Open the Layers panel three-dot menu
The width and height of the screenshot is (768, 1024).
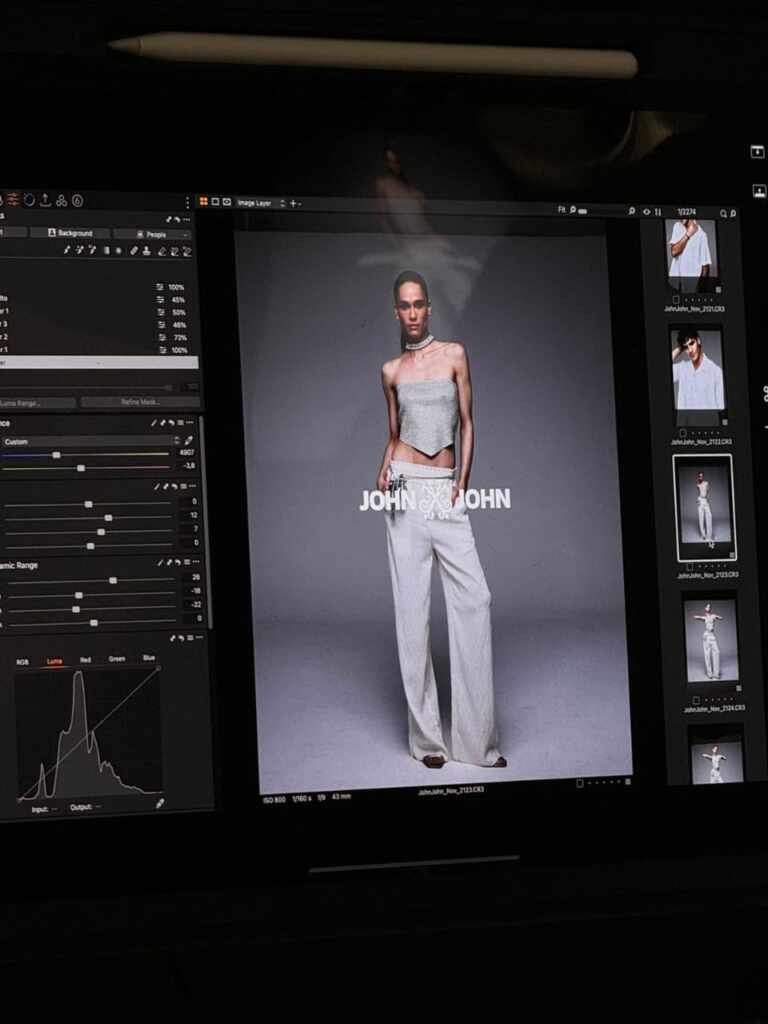point(187,219)
